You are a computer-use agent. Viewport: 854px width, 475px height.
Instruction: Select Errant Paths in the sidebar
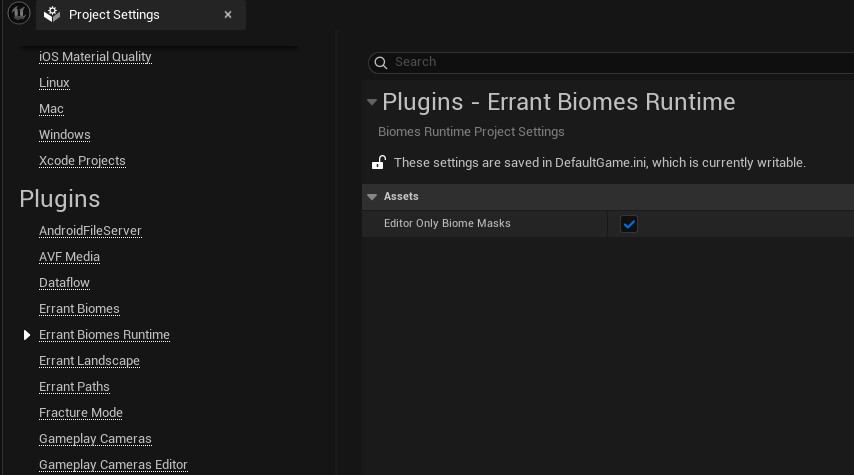[74, 387]
